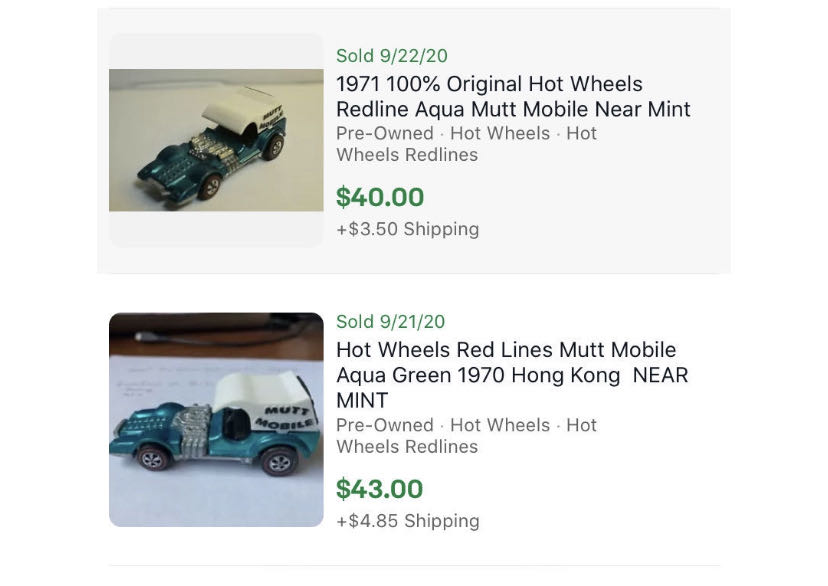Click the Sold 9/21/20 date label
The height and width of the screenshot is (586, 828).
click(x=392, y=322)
